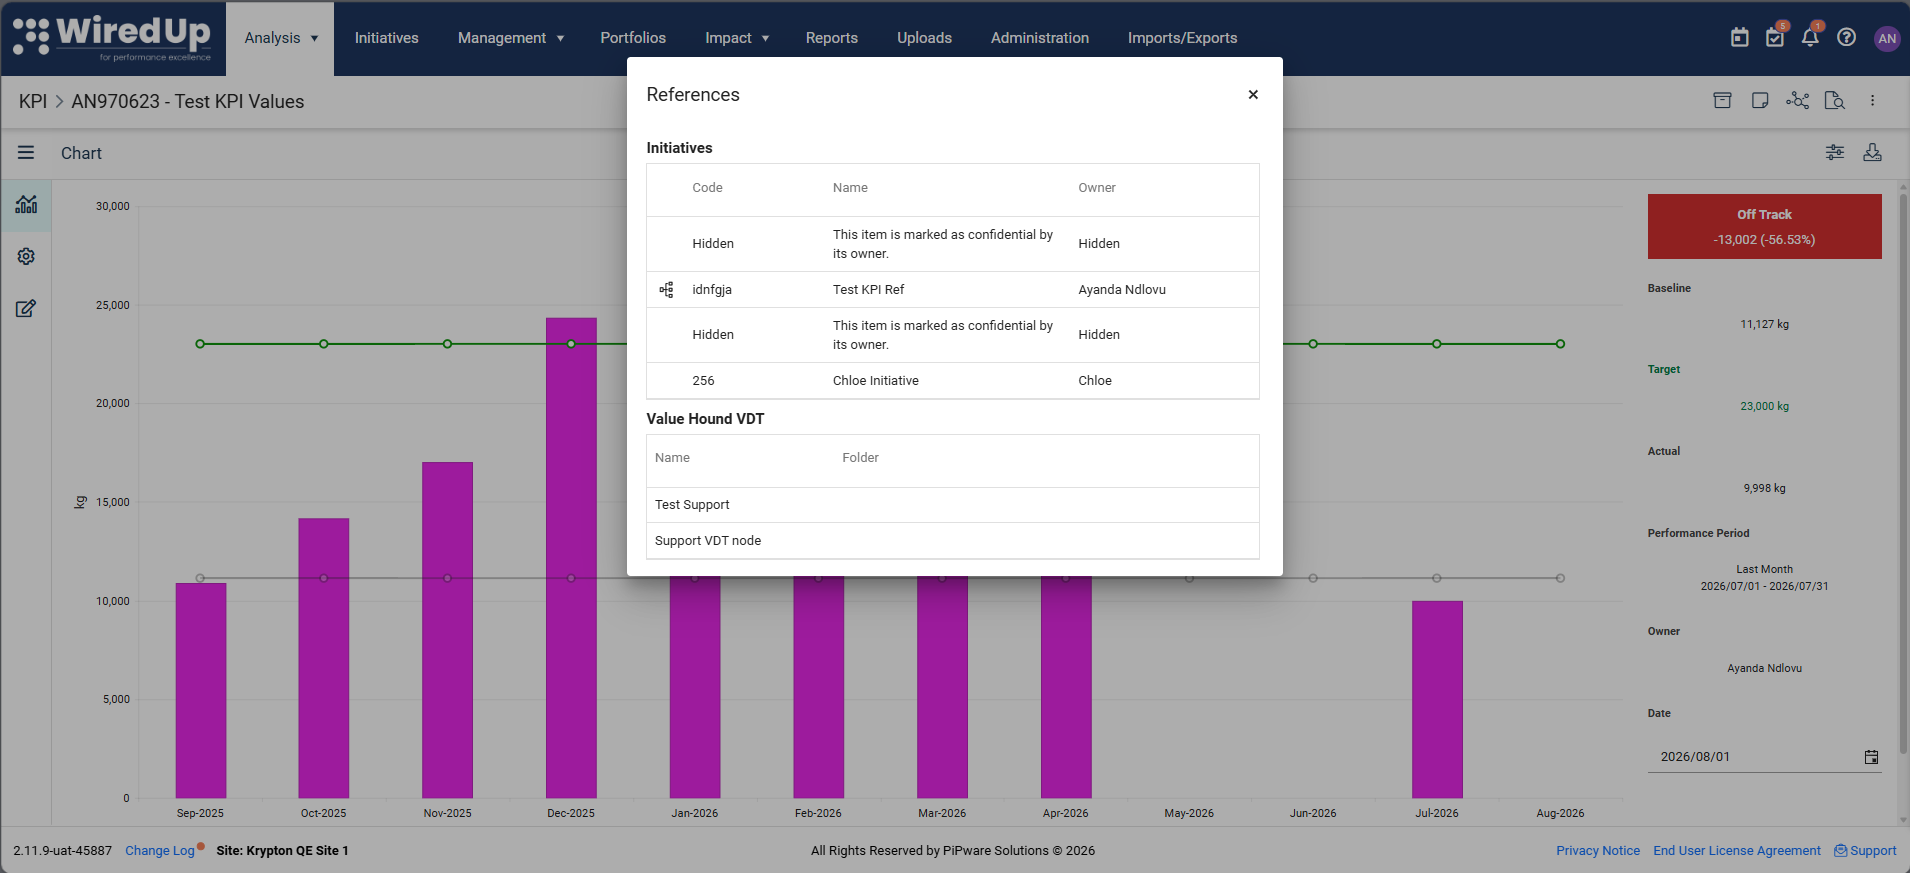The image size is (1910, 873).
Task: Download the chart via export icon
Action: [1873, 152]
